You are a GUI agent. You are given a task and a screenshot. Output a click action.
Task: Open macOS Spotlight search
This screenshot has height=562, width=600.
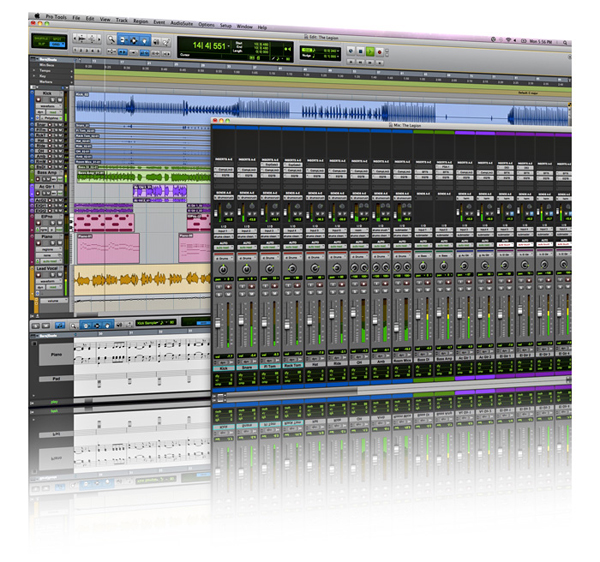coord(565,43)
